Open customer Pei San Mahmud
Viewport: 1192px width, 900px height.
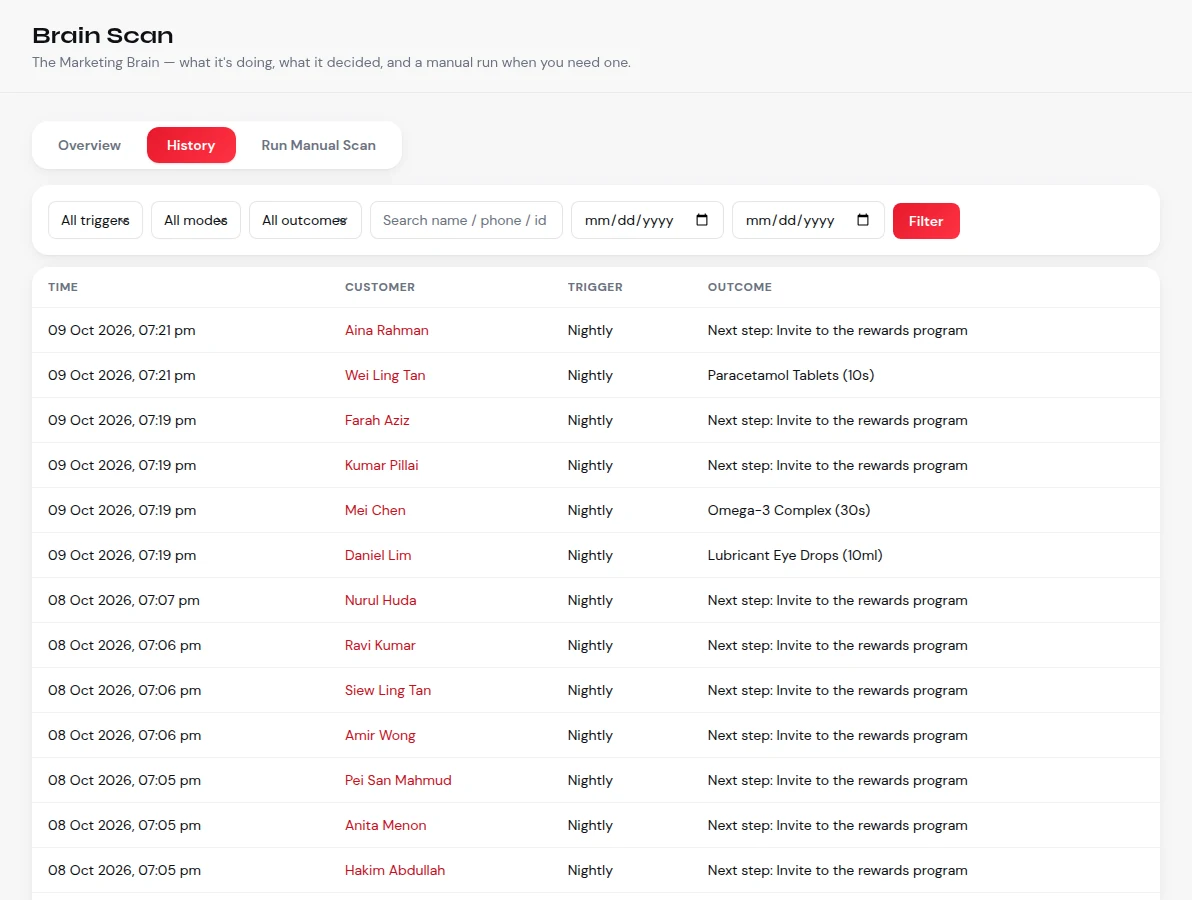(398, 780)
